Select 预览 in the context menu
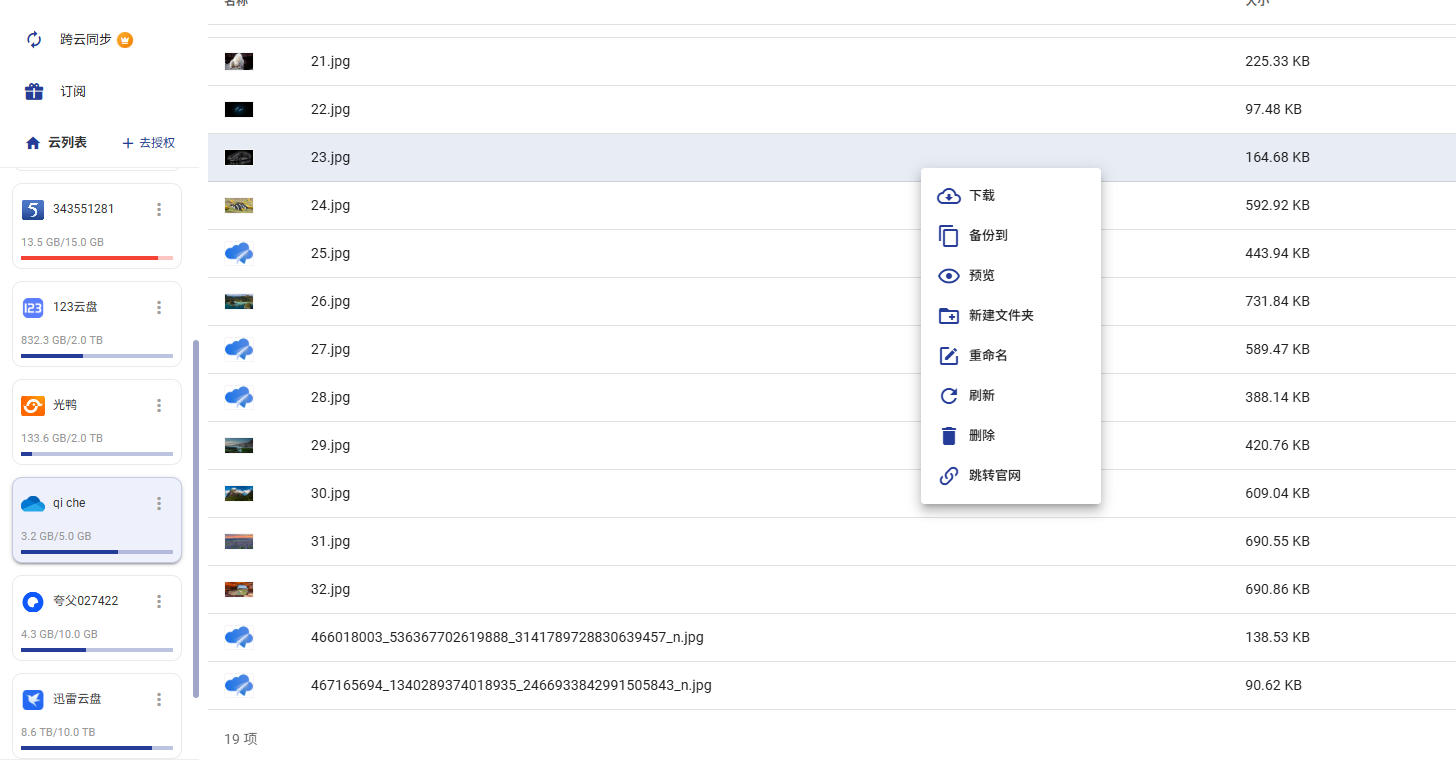Image resolution: width=1456 pixels, height=776 pixels. tap(1011, 276)
